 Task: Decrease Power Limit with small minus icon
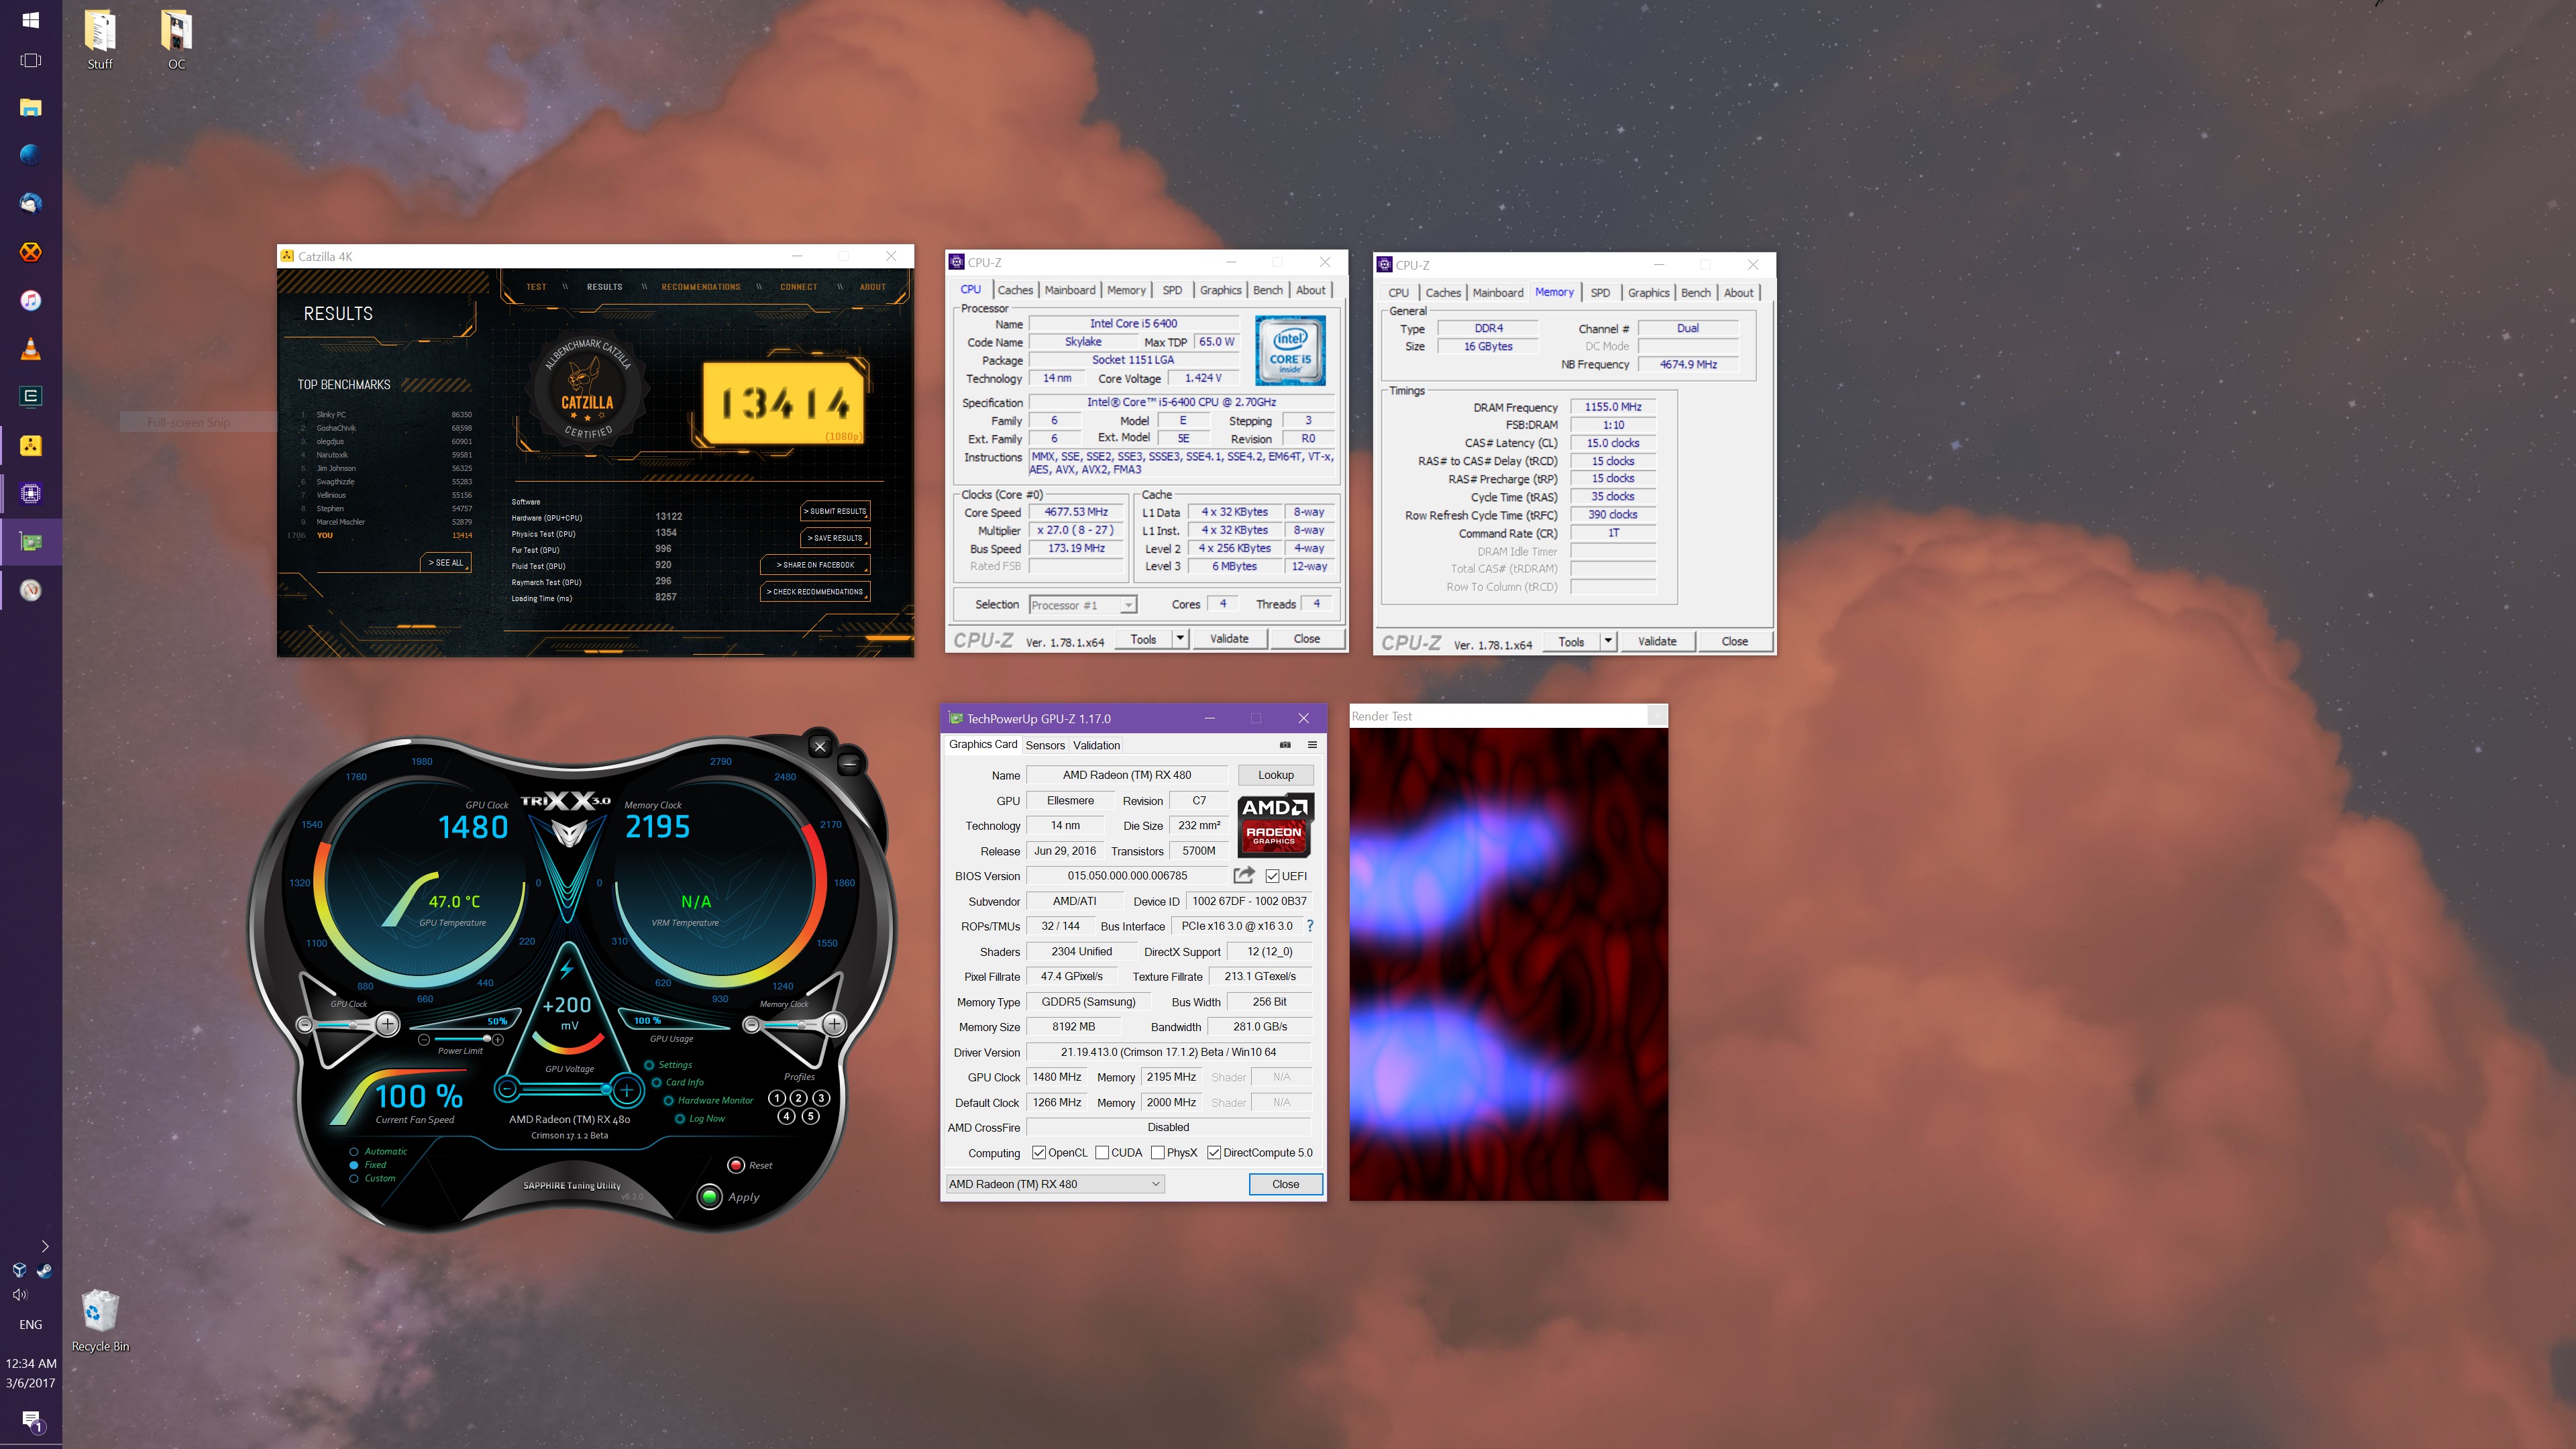(x=424, y=1040)
